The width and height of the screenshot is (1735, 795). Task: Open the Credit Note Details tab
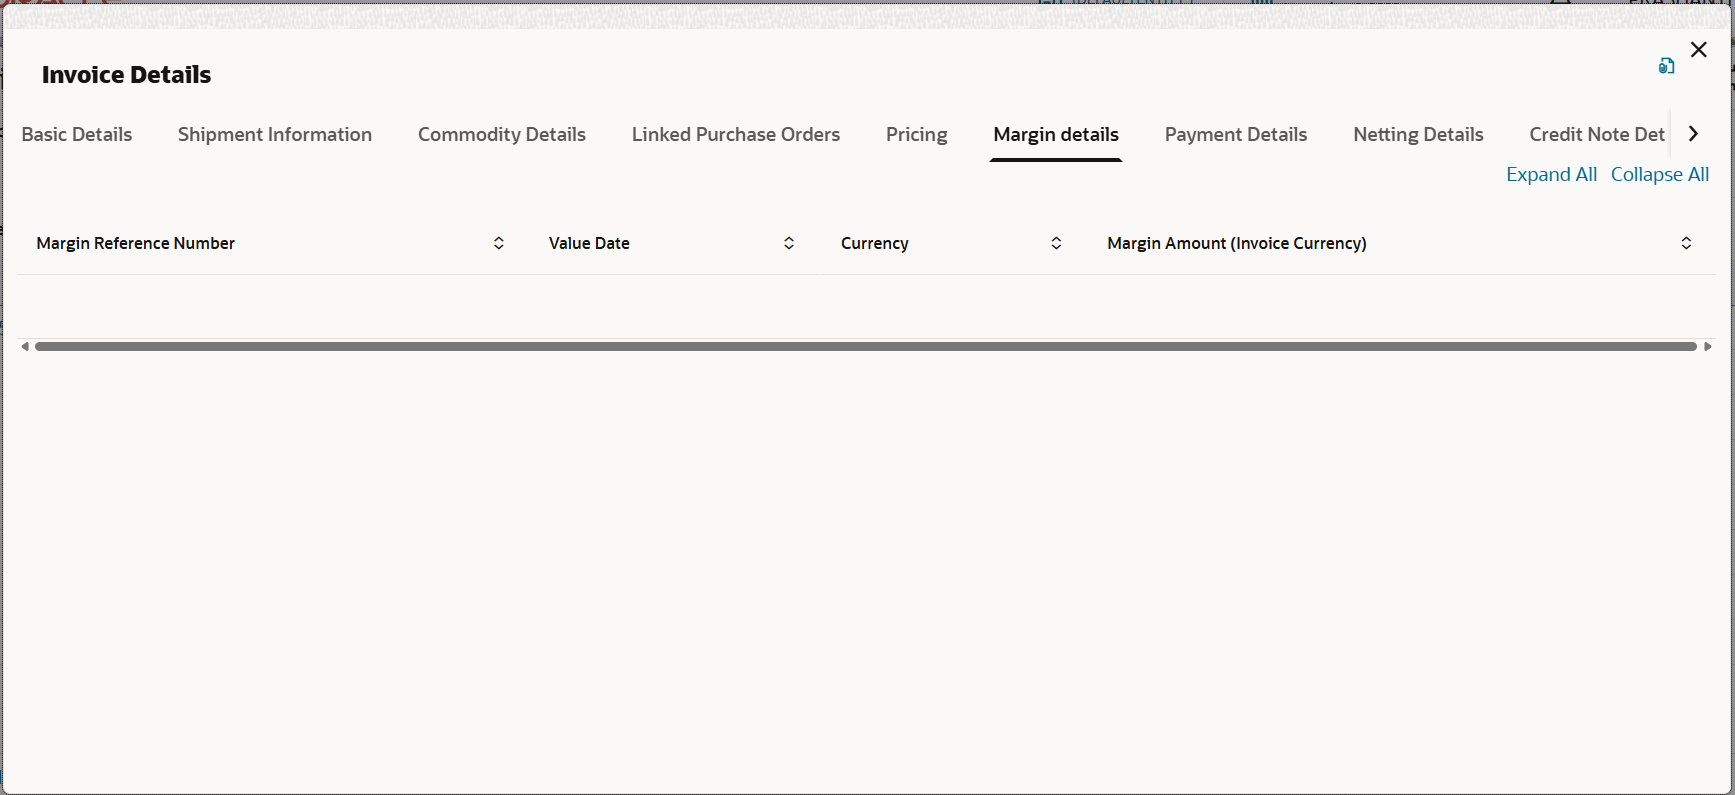tap(1597, 134)
